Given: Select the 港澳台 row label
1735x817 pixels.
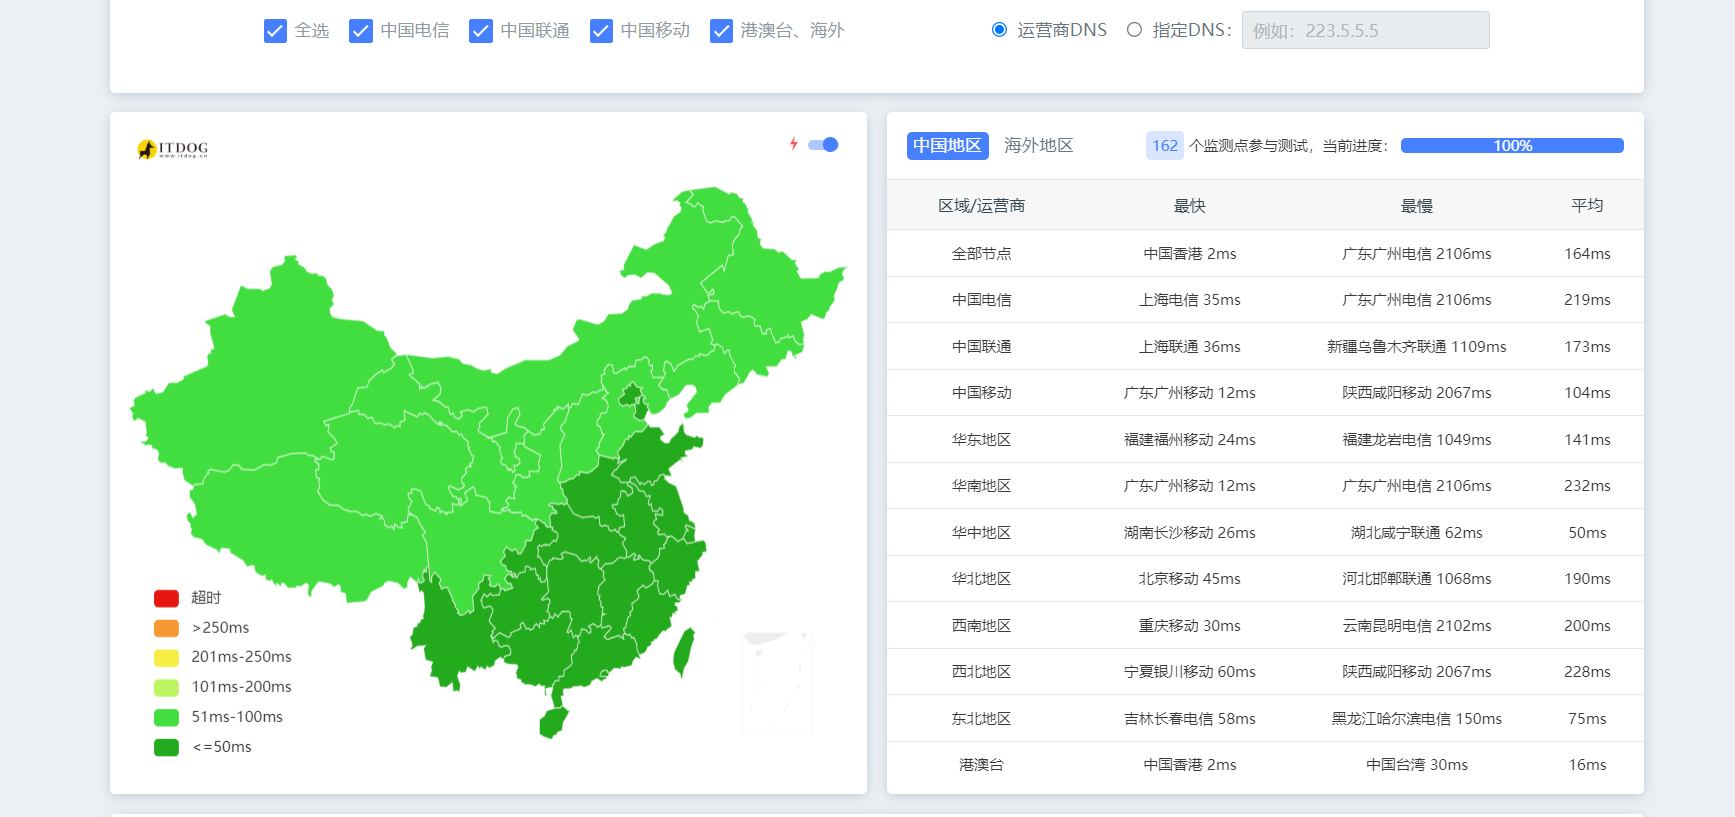Looking at the screenshot, I should tap(981, 765).
